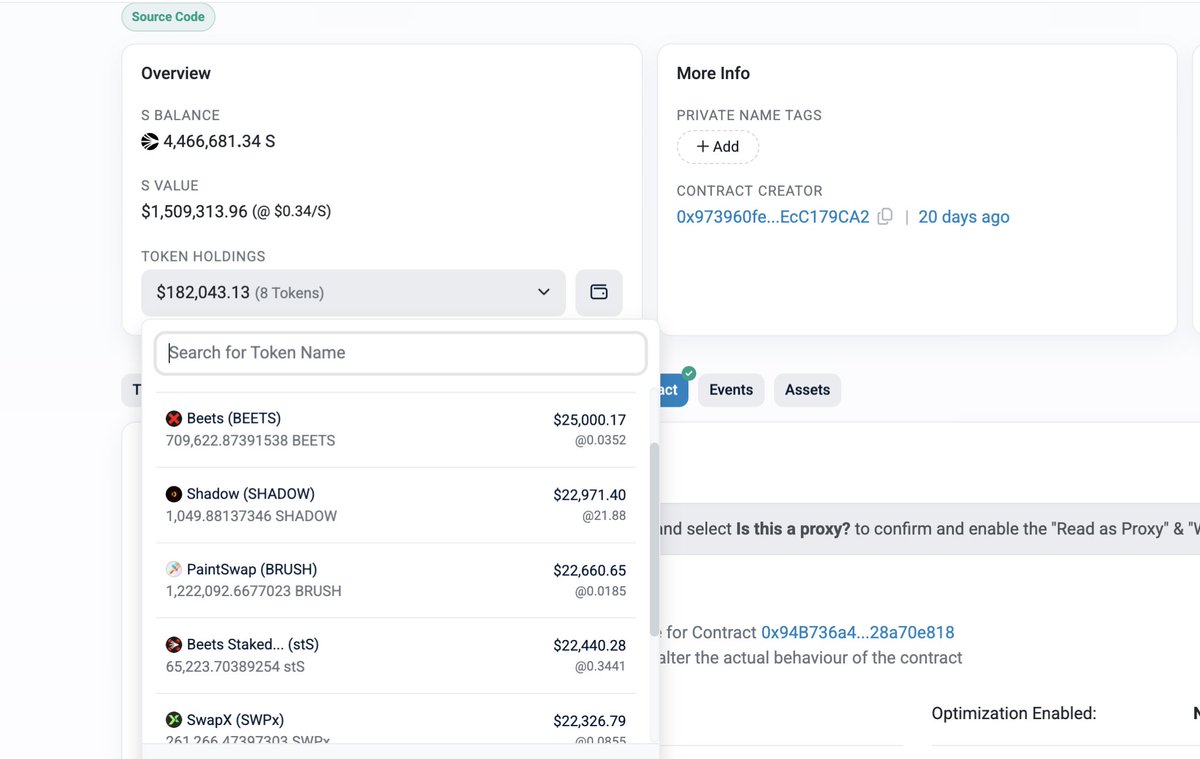Click the Source Code badge
The width and height of the screenshot is (1200, 759).
168,17
